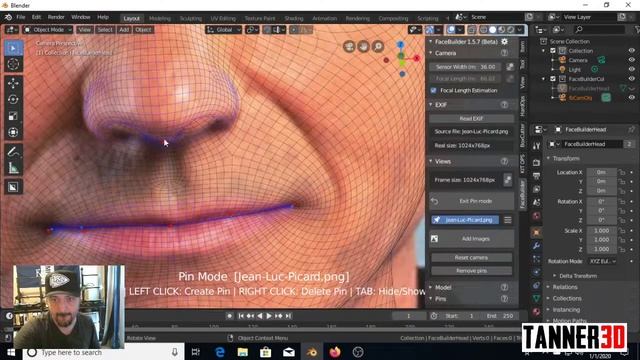Open the Global orientation dropdown
The image size is (640, 360).
223,30
